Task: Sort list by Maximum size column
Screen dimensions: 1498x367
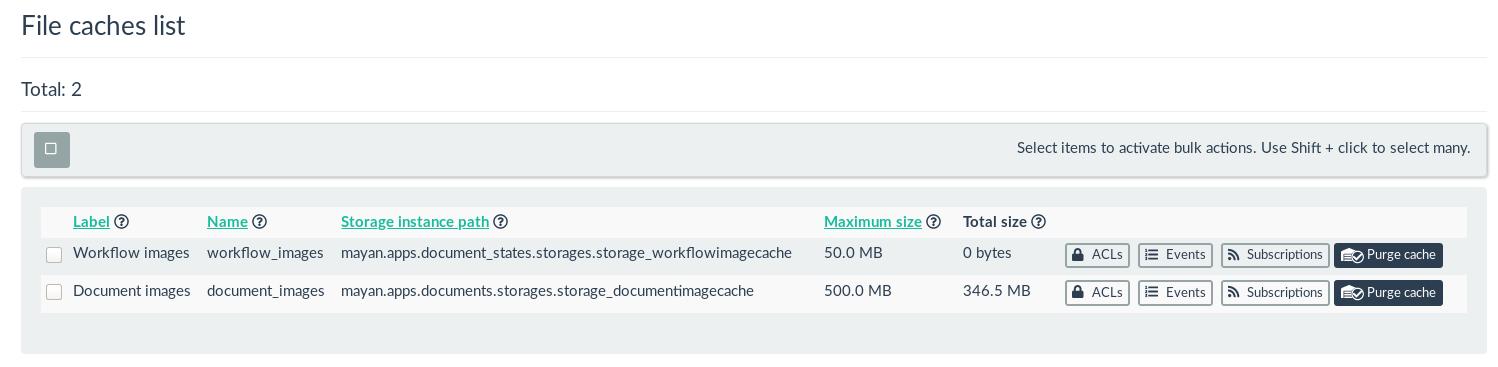Action: click(x=873, y=222)
